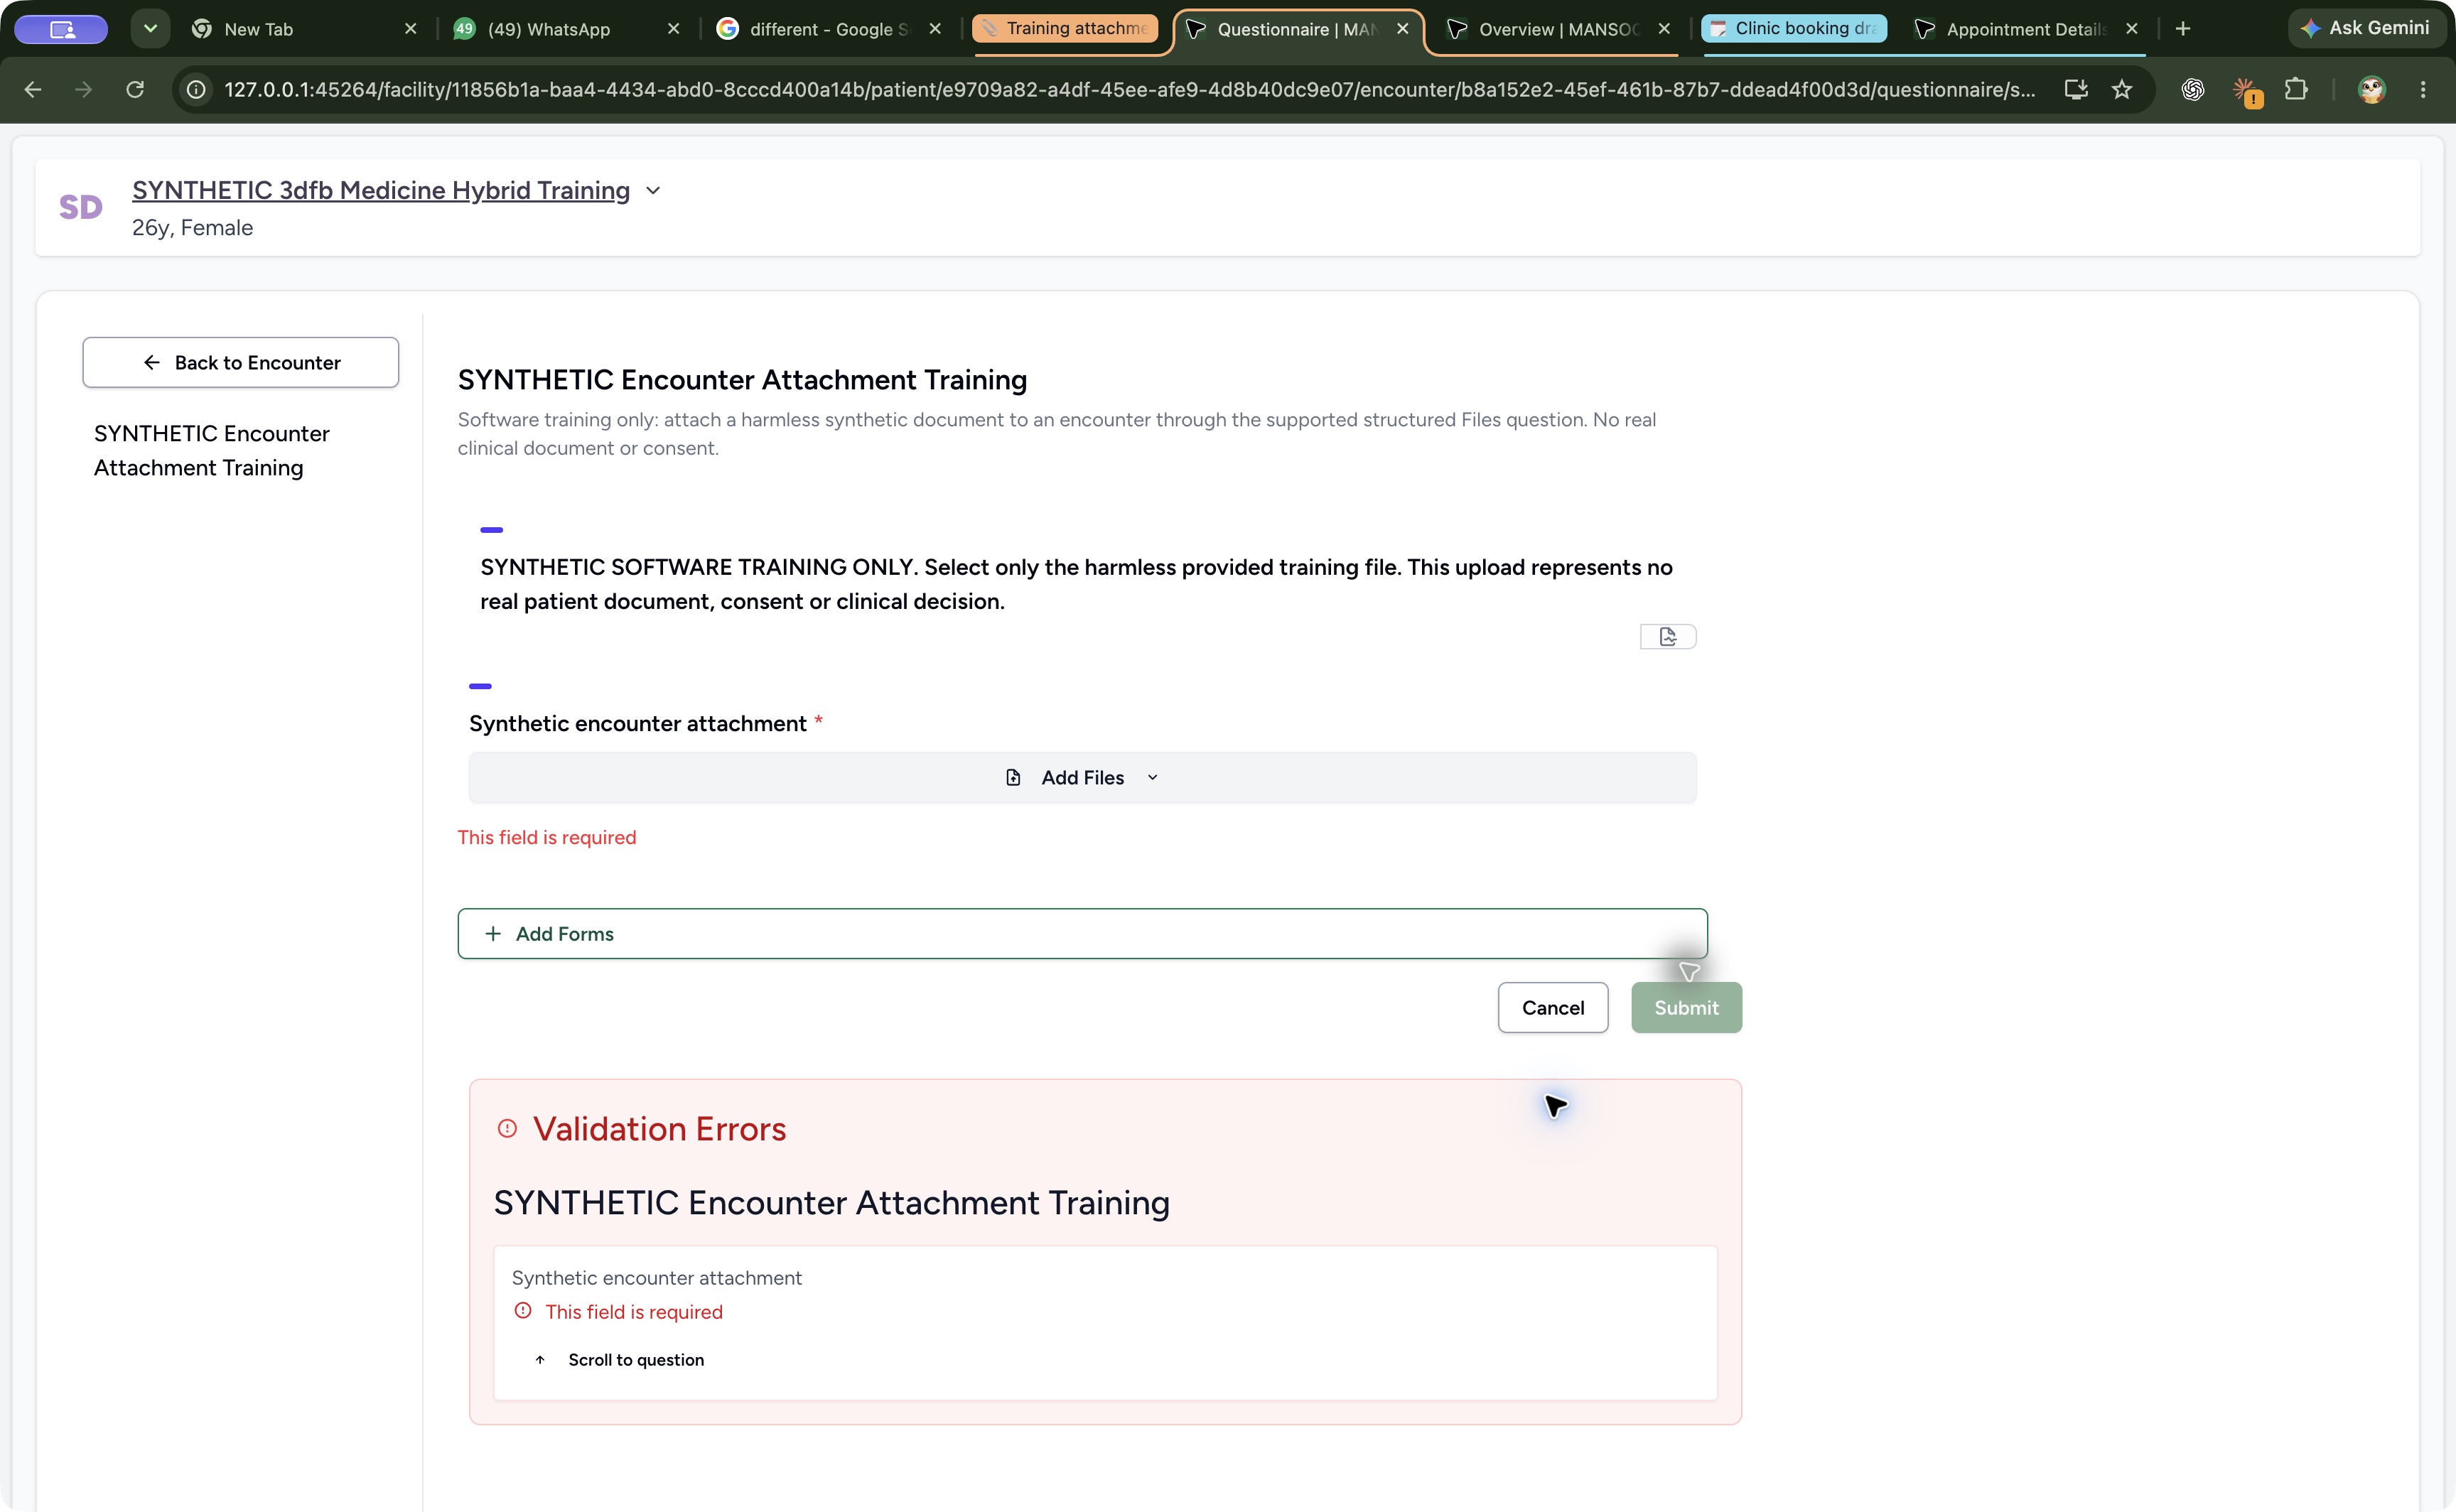This screenshot has width=2456, height=1512.
Task: Click the red "This field is required" under Add Files
Action: point(547,838)
